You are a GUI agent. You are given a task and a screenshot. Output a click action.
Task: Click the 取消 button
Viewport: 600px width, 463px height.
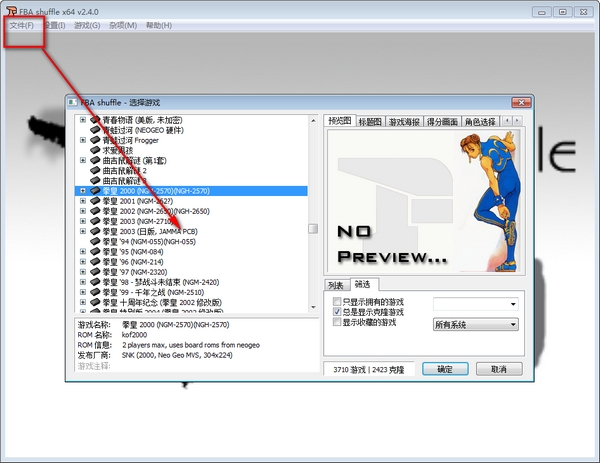499,369
